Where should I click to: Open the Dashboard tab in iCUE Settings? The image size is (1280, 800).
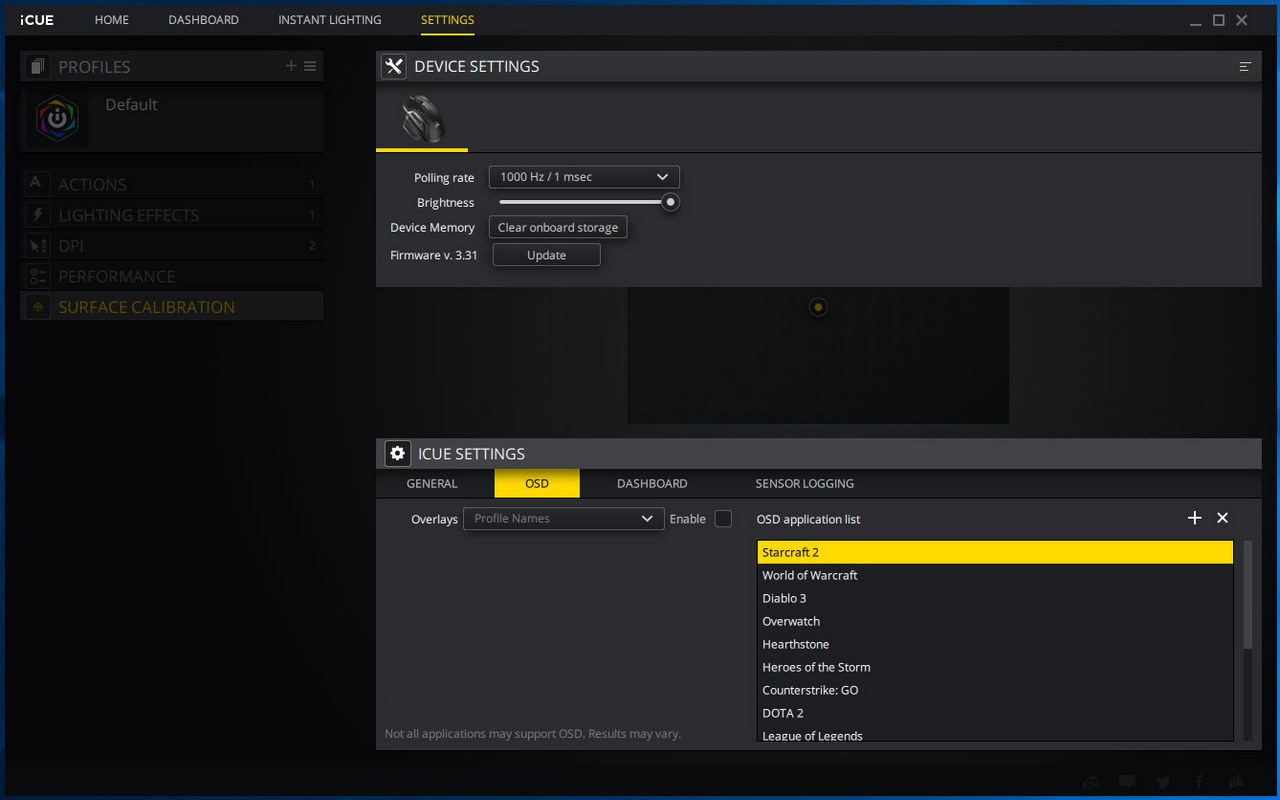tap(652, 483)
